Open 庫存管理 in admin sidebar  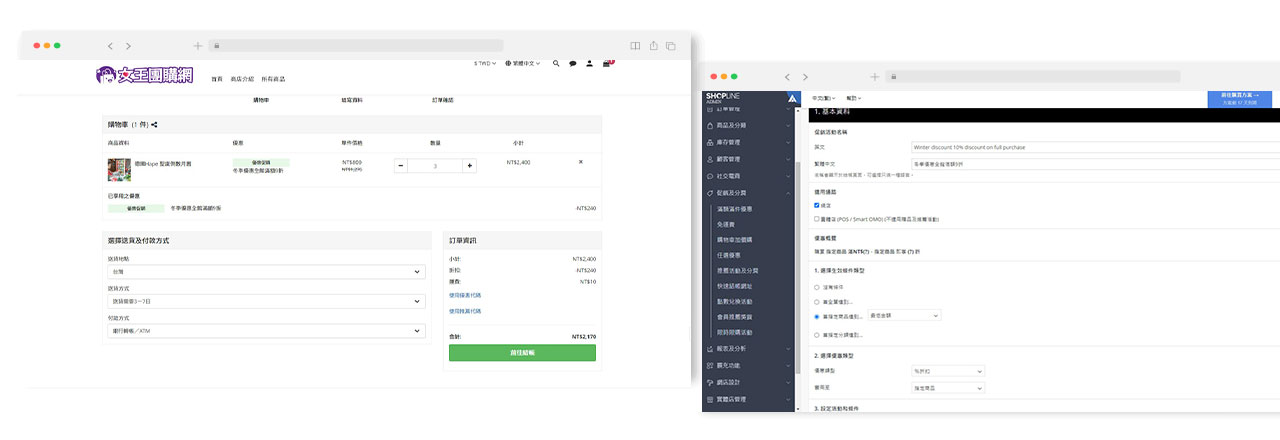point(749,143)
